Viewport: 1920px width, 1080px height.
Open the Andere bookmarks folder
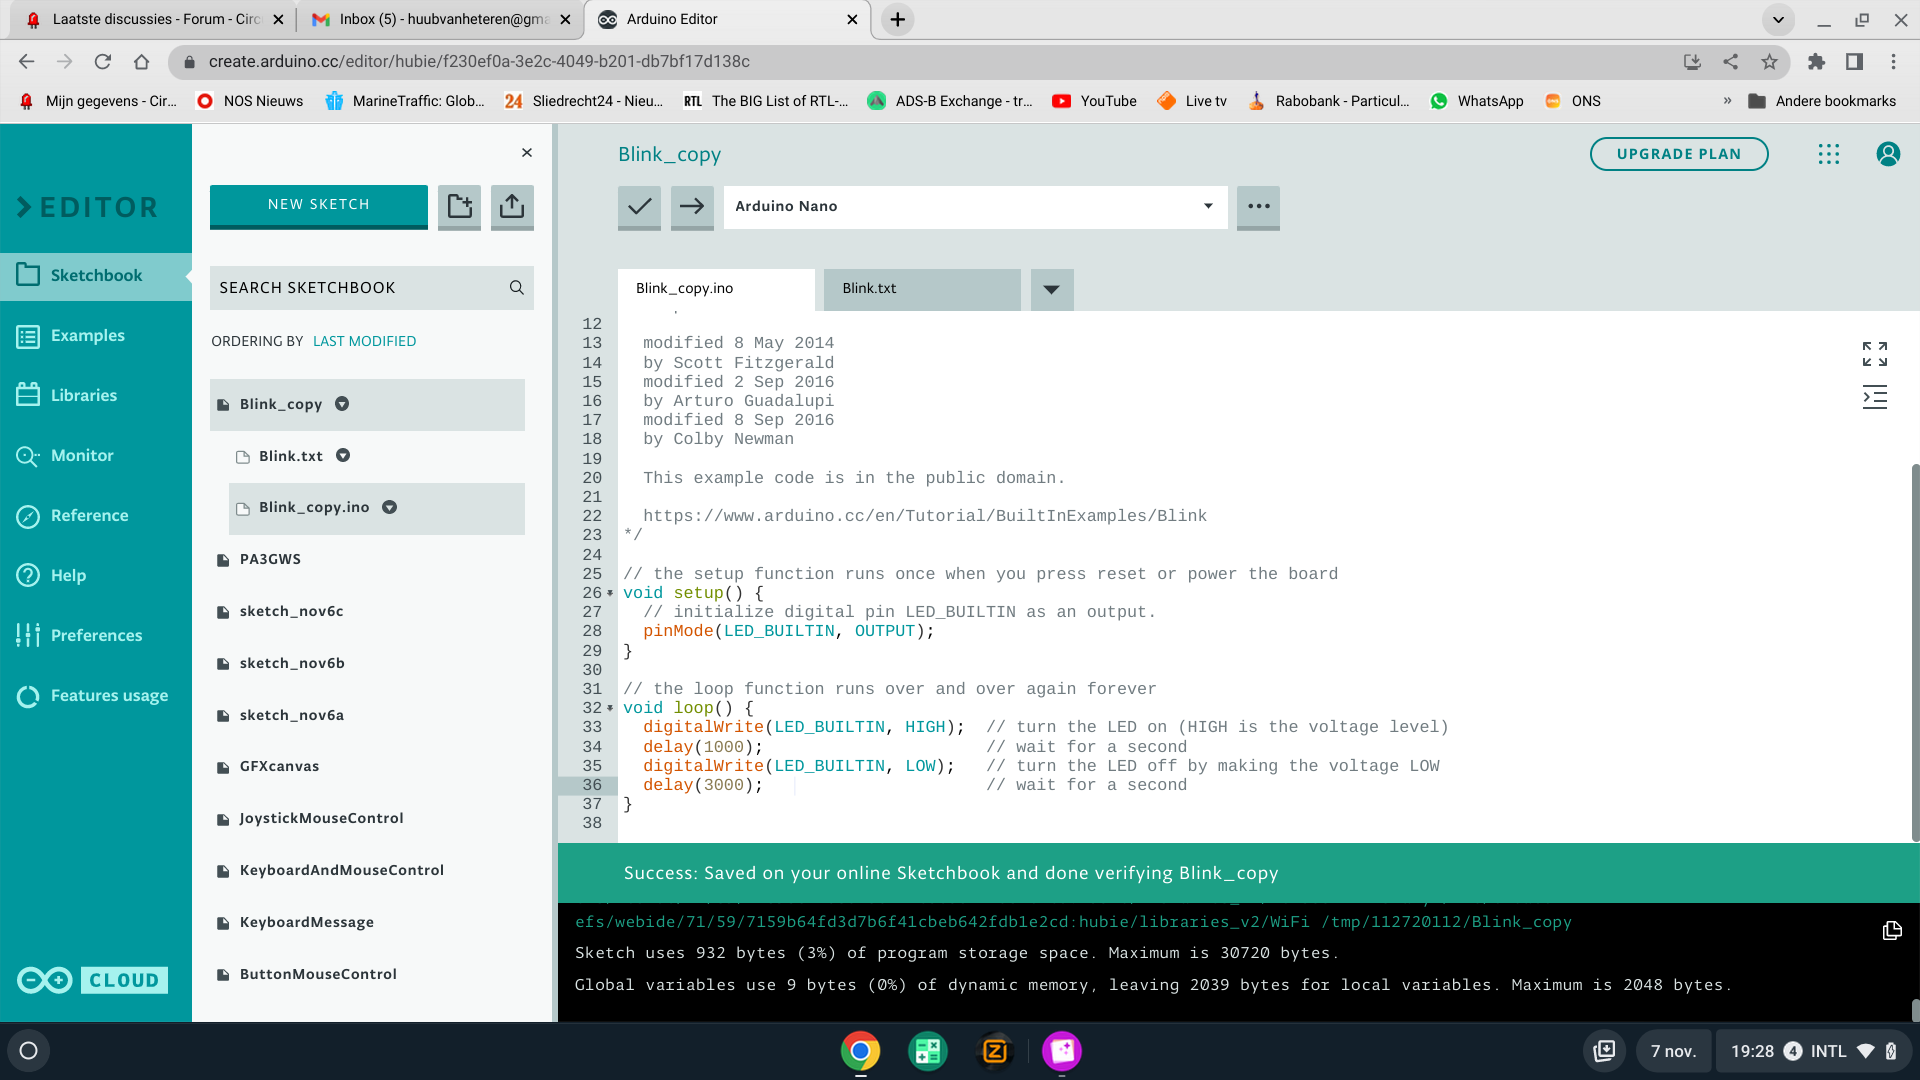pyautogui.click(x=1822, y=101)
